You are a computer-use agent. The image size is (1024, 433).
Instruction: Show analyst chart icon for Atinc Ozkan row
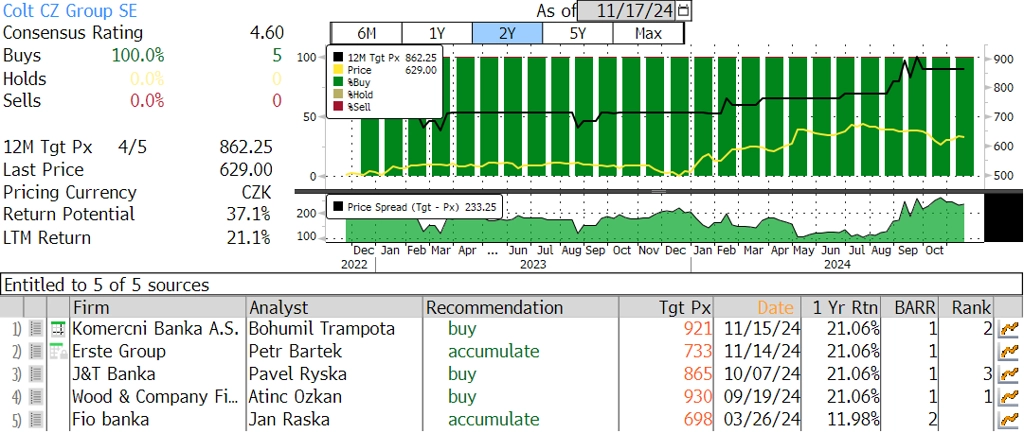(1009, 396)
